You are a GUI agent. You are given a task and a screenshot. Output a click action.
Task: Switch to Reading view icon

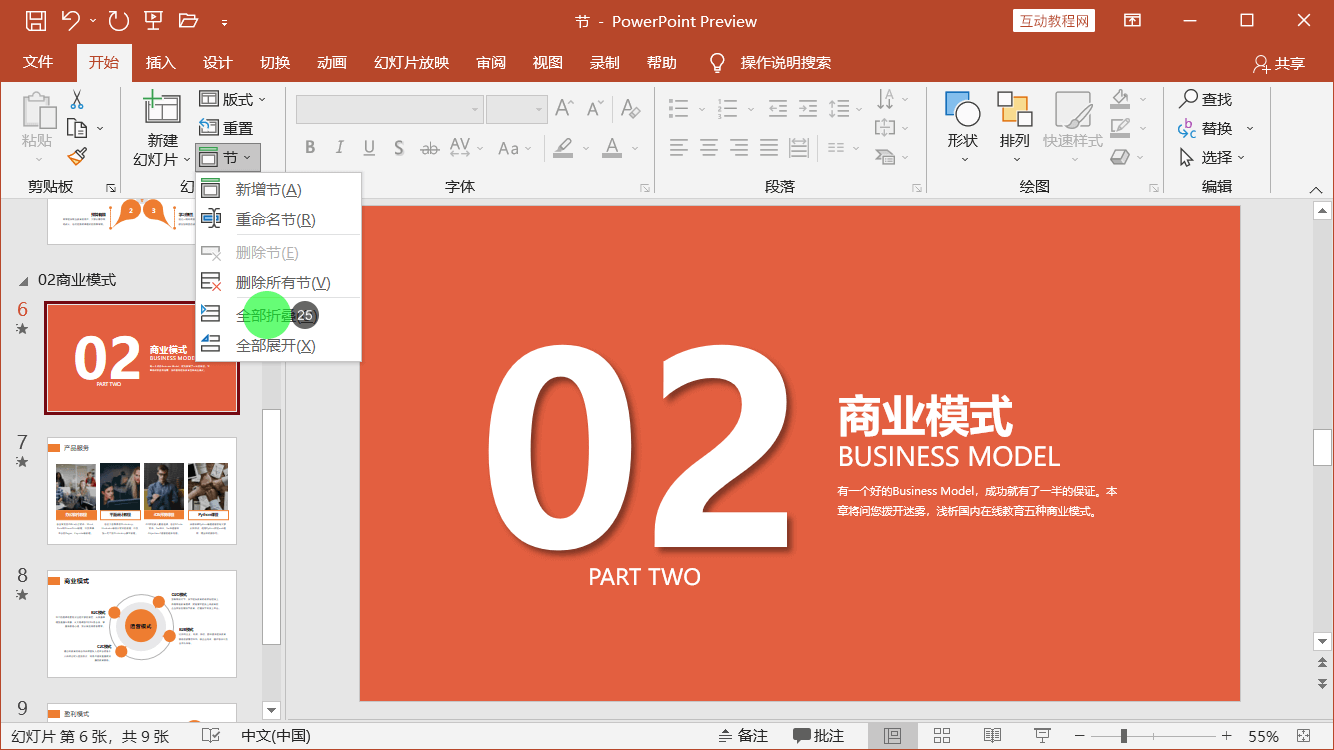click(x=991, y=736)
